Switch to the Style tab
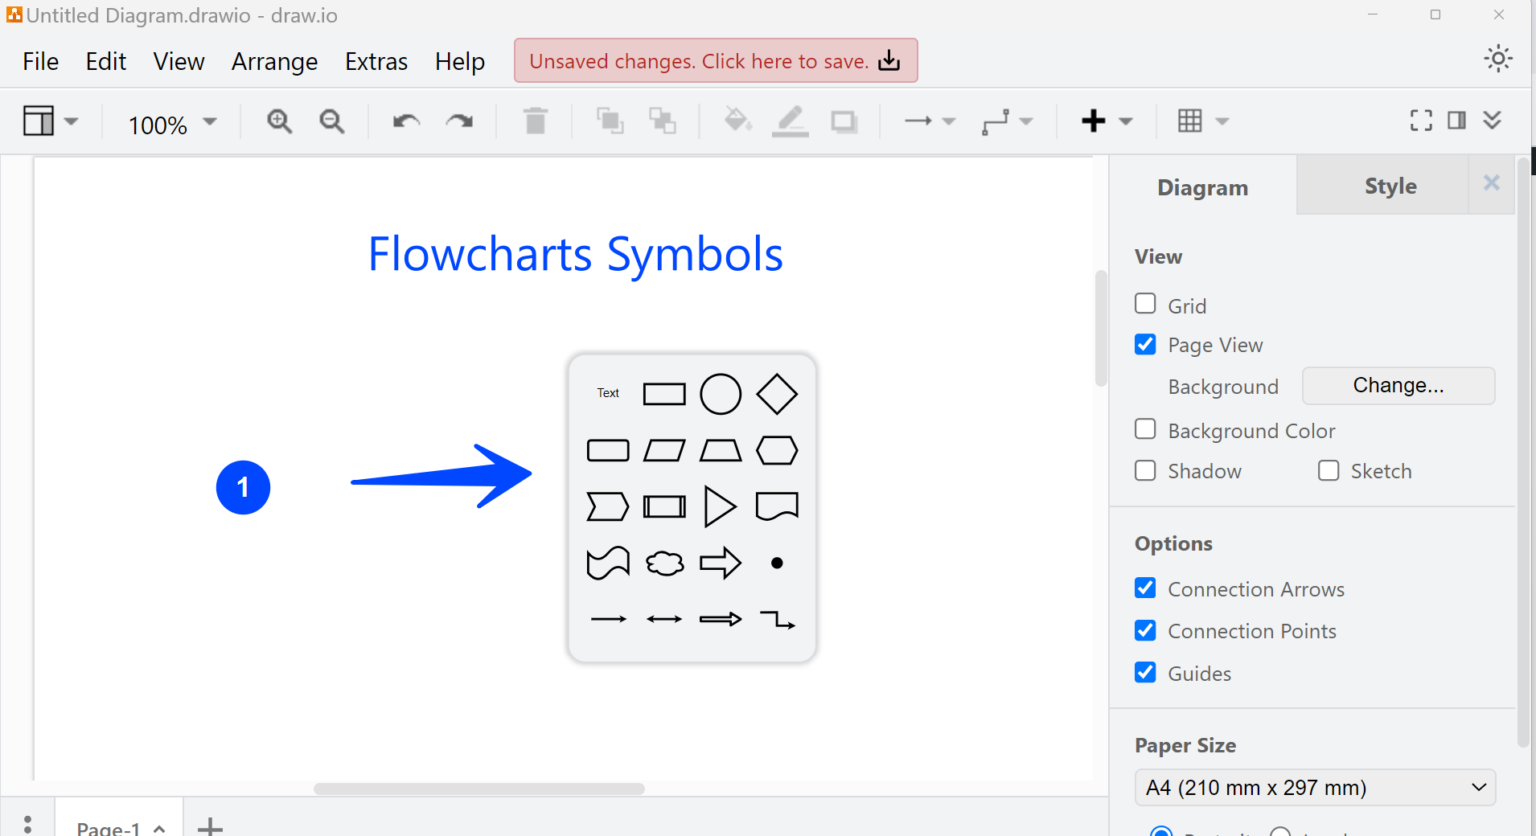This screenshot has width=1536, height=836. [1390, 185]
